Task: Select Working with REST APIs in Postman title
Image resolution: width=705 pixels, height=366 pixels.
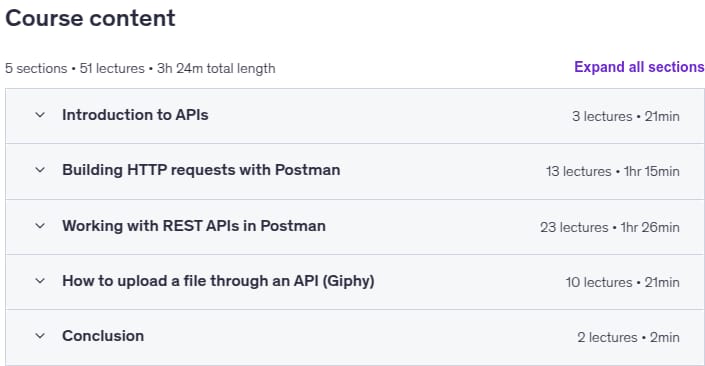Action: click(194, 226)
